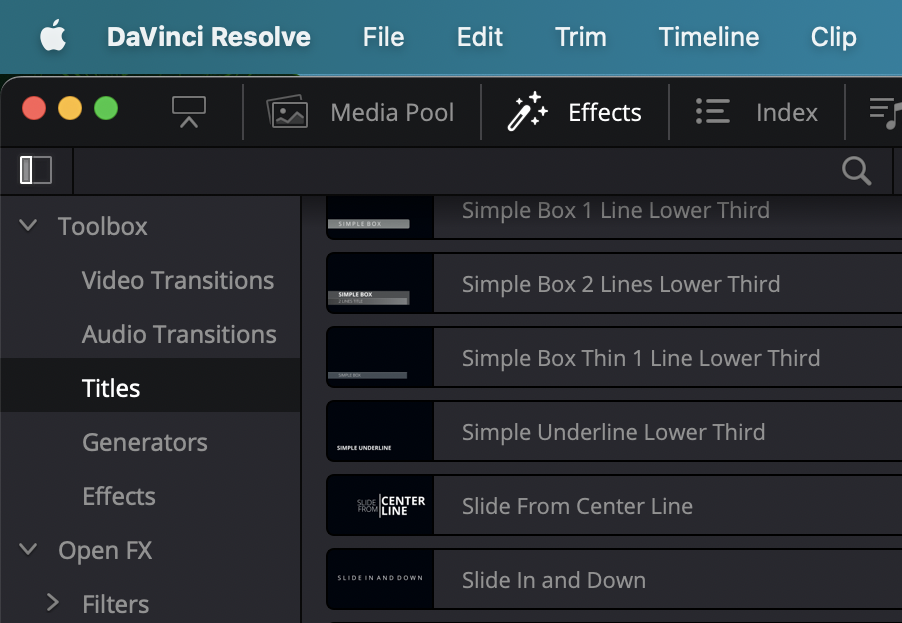Click the search magnifier icon
This screenshot has width=902, height=623.
click(x=857, y=171)
